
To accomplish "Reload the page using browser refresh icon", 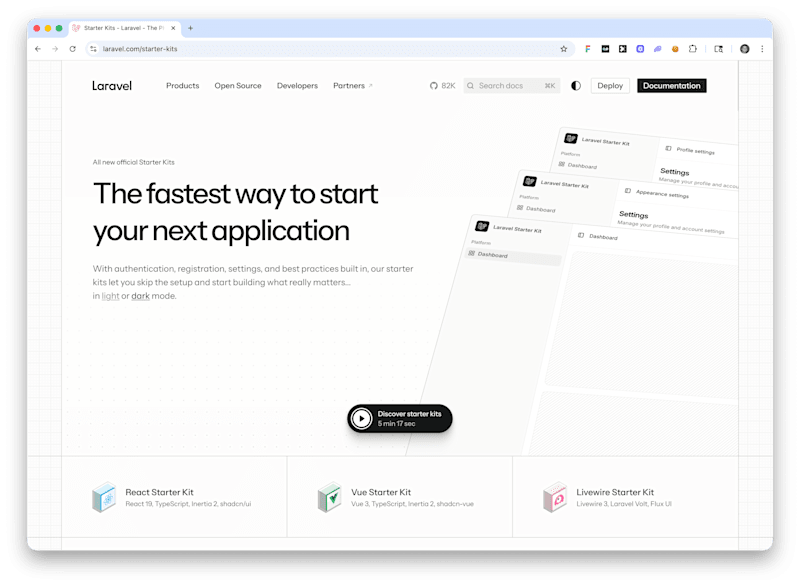I will click(72, 49).
